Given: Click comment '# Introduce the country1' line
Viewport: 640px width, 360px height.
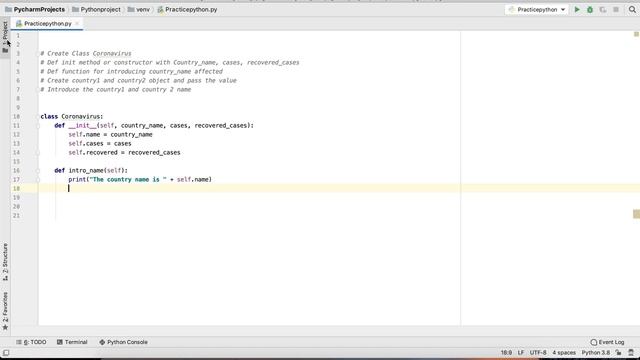Looking at the screenshot, I should point(116,89).
